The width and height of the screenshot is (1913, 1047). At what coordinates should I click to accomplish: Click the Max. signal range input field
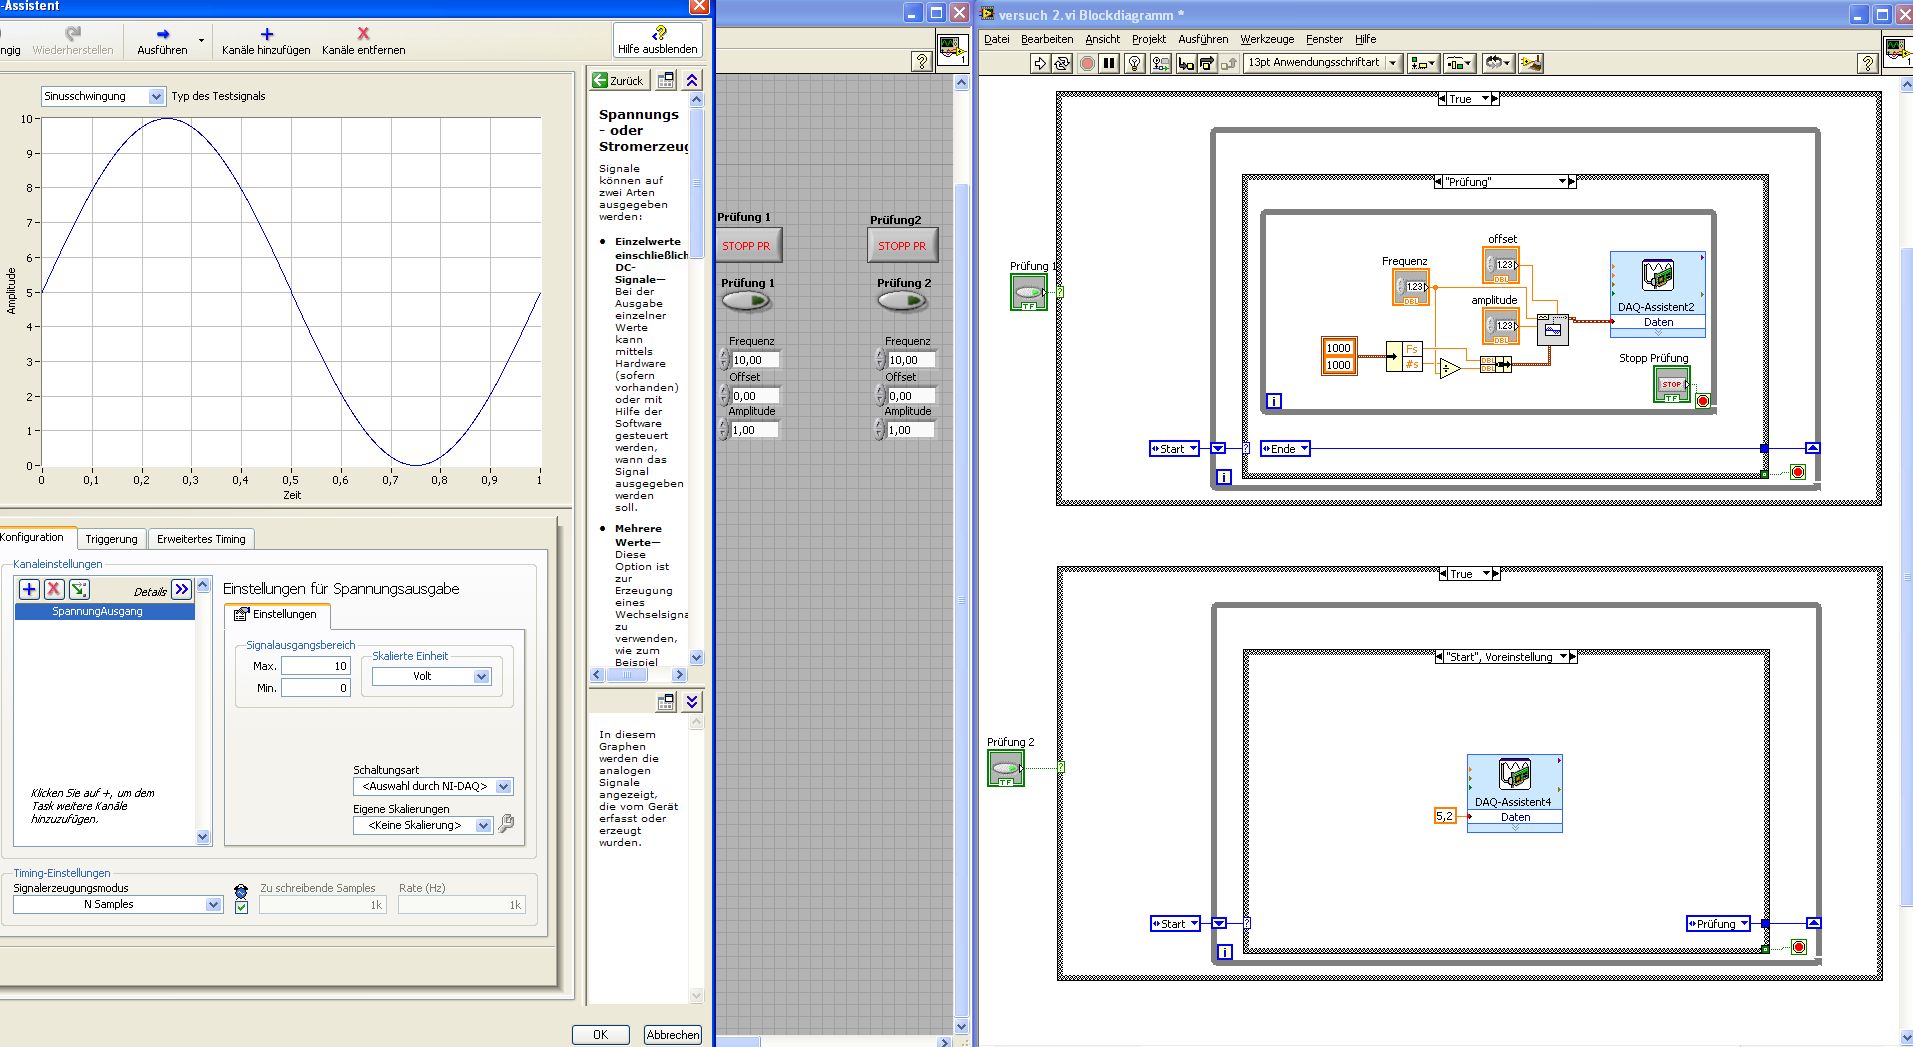(x=315, y=666)
